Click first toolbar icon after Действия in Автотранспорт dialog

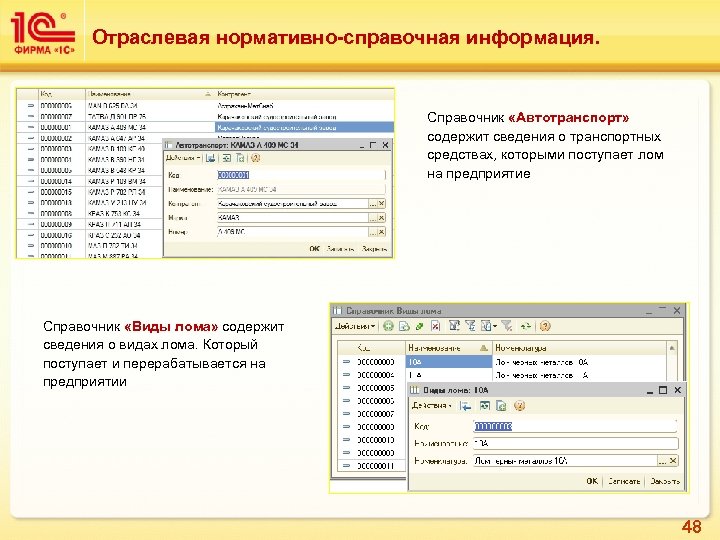210,158
